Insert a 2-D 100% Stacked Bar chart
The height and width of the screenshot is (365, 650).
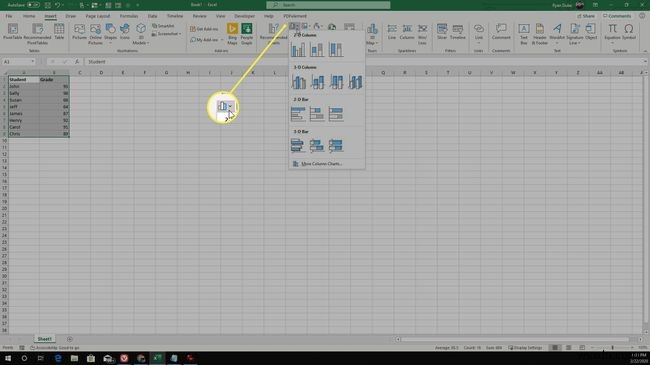coord(336,114)
